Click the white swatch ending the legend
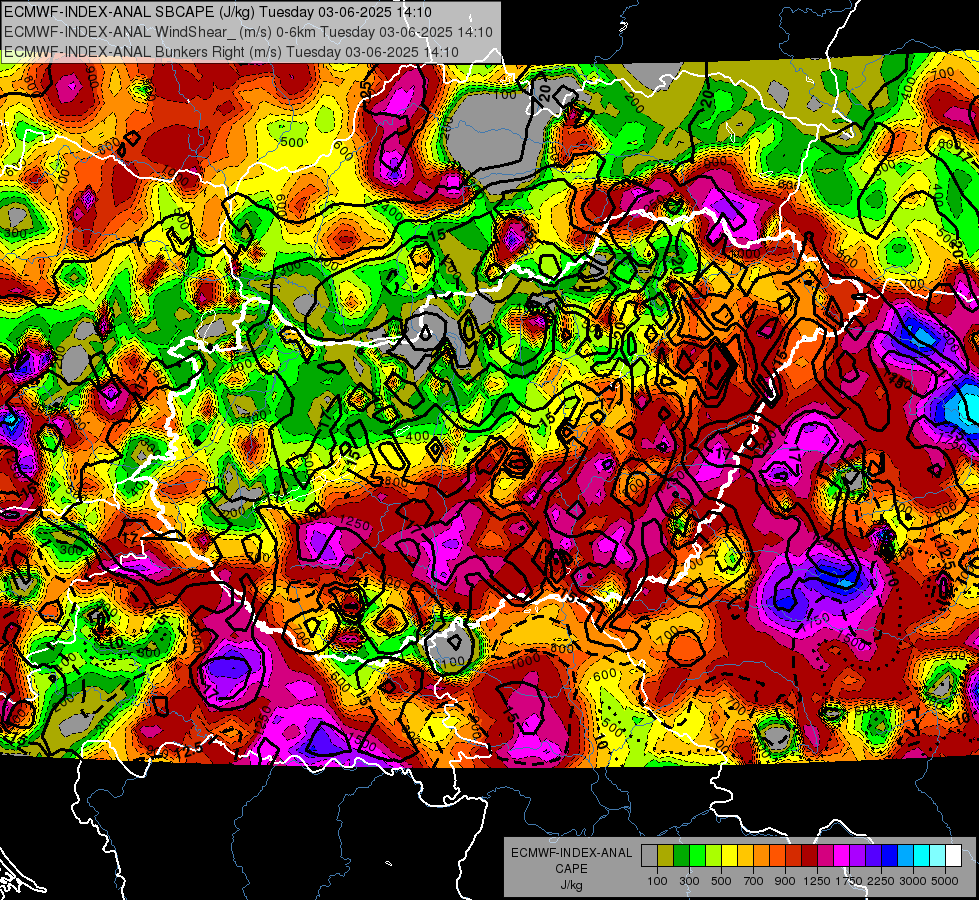Viewport: 979px width, 900px height. click(x=955, y=856)
